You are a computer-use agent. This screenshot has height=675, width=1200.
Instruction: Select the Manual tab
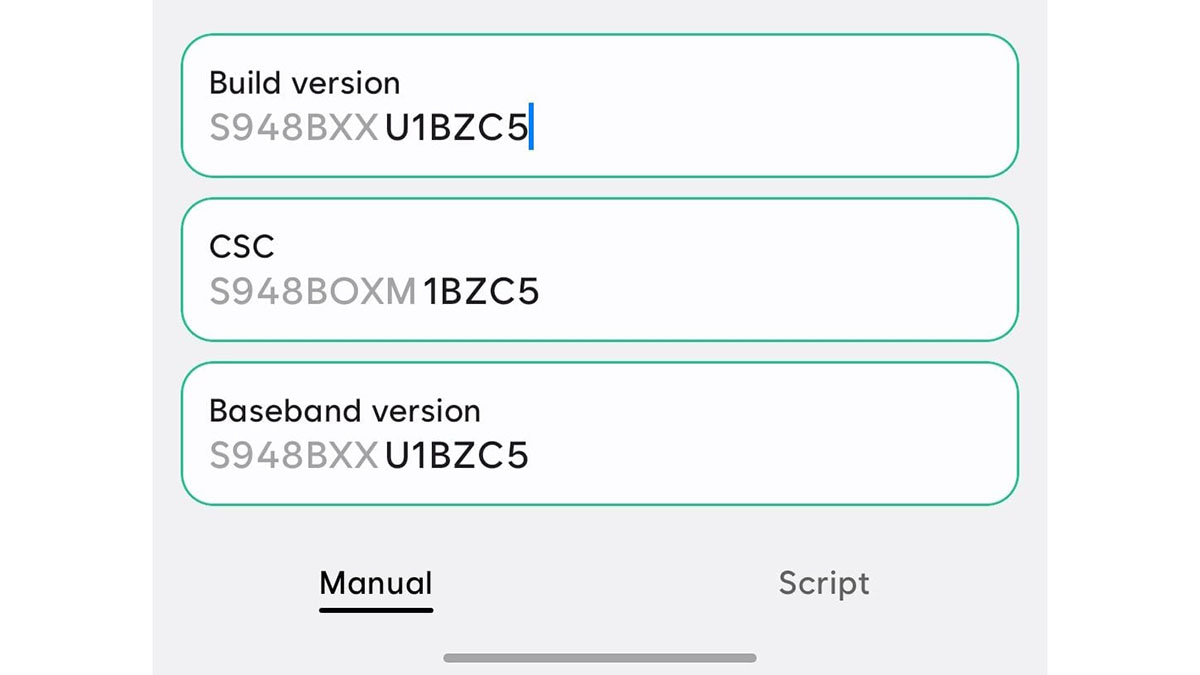point(376,583)
